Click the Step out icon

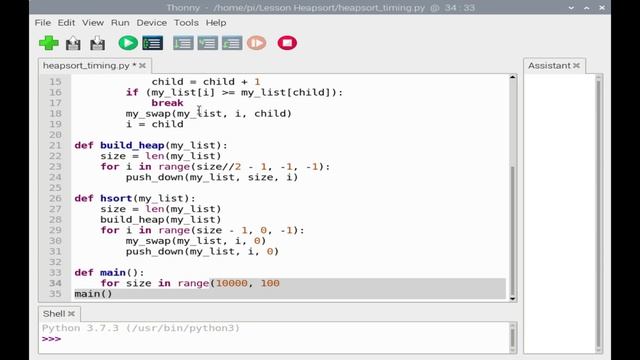(x=232, y=43)
